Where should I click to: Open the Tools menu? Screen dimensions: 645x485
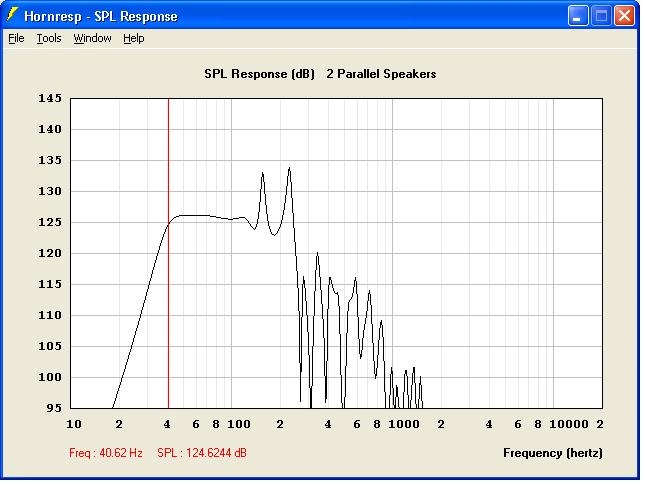click(49, 38)
